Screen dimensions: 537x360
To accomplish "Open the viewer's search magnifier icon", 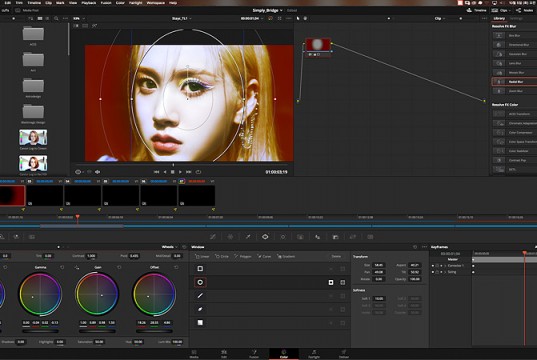I will (56, 18).
